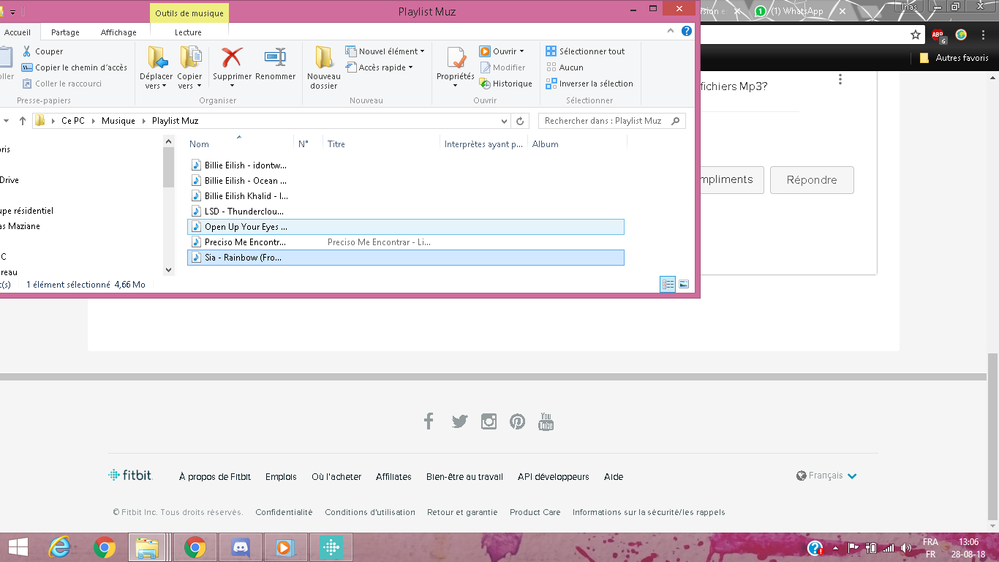Viewport: 999px width, 562px height.
Task: Open the Français language dropdown
Action: (826, 476)
